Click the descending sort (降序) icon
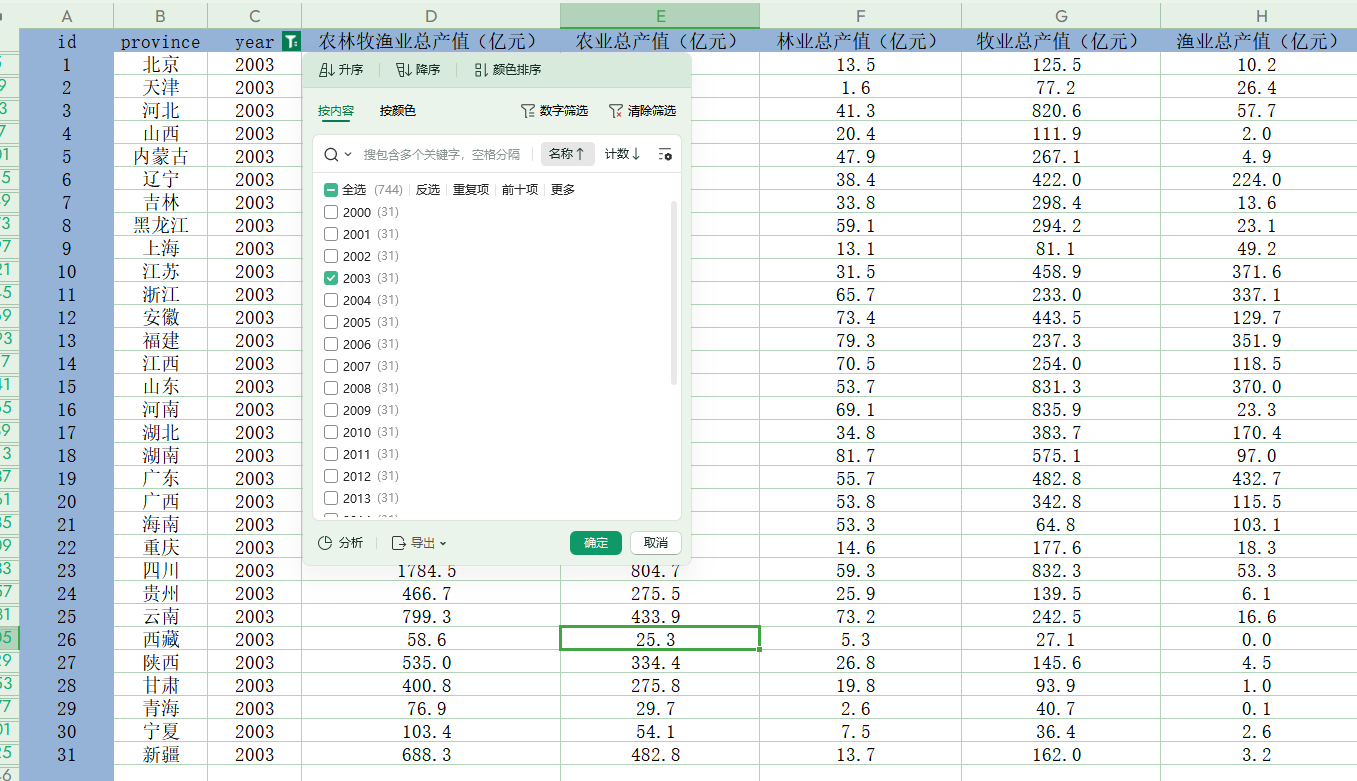 pos(403,70)
